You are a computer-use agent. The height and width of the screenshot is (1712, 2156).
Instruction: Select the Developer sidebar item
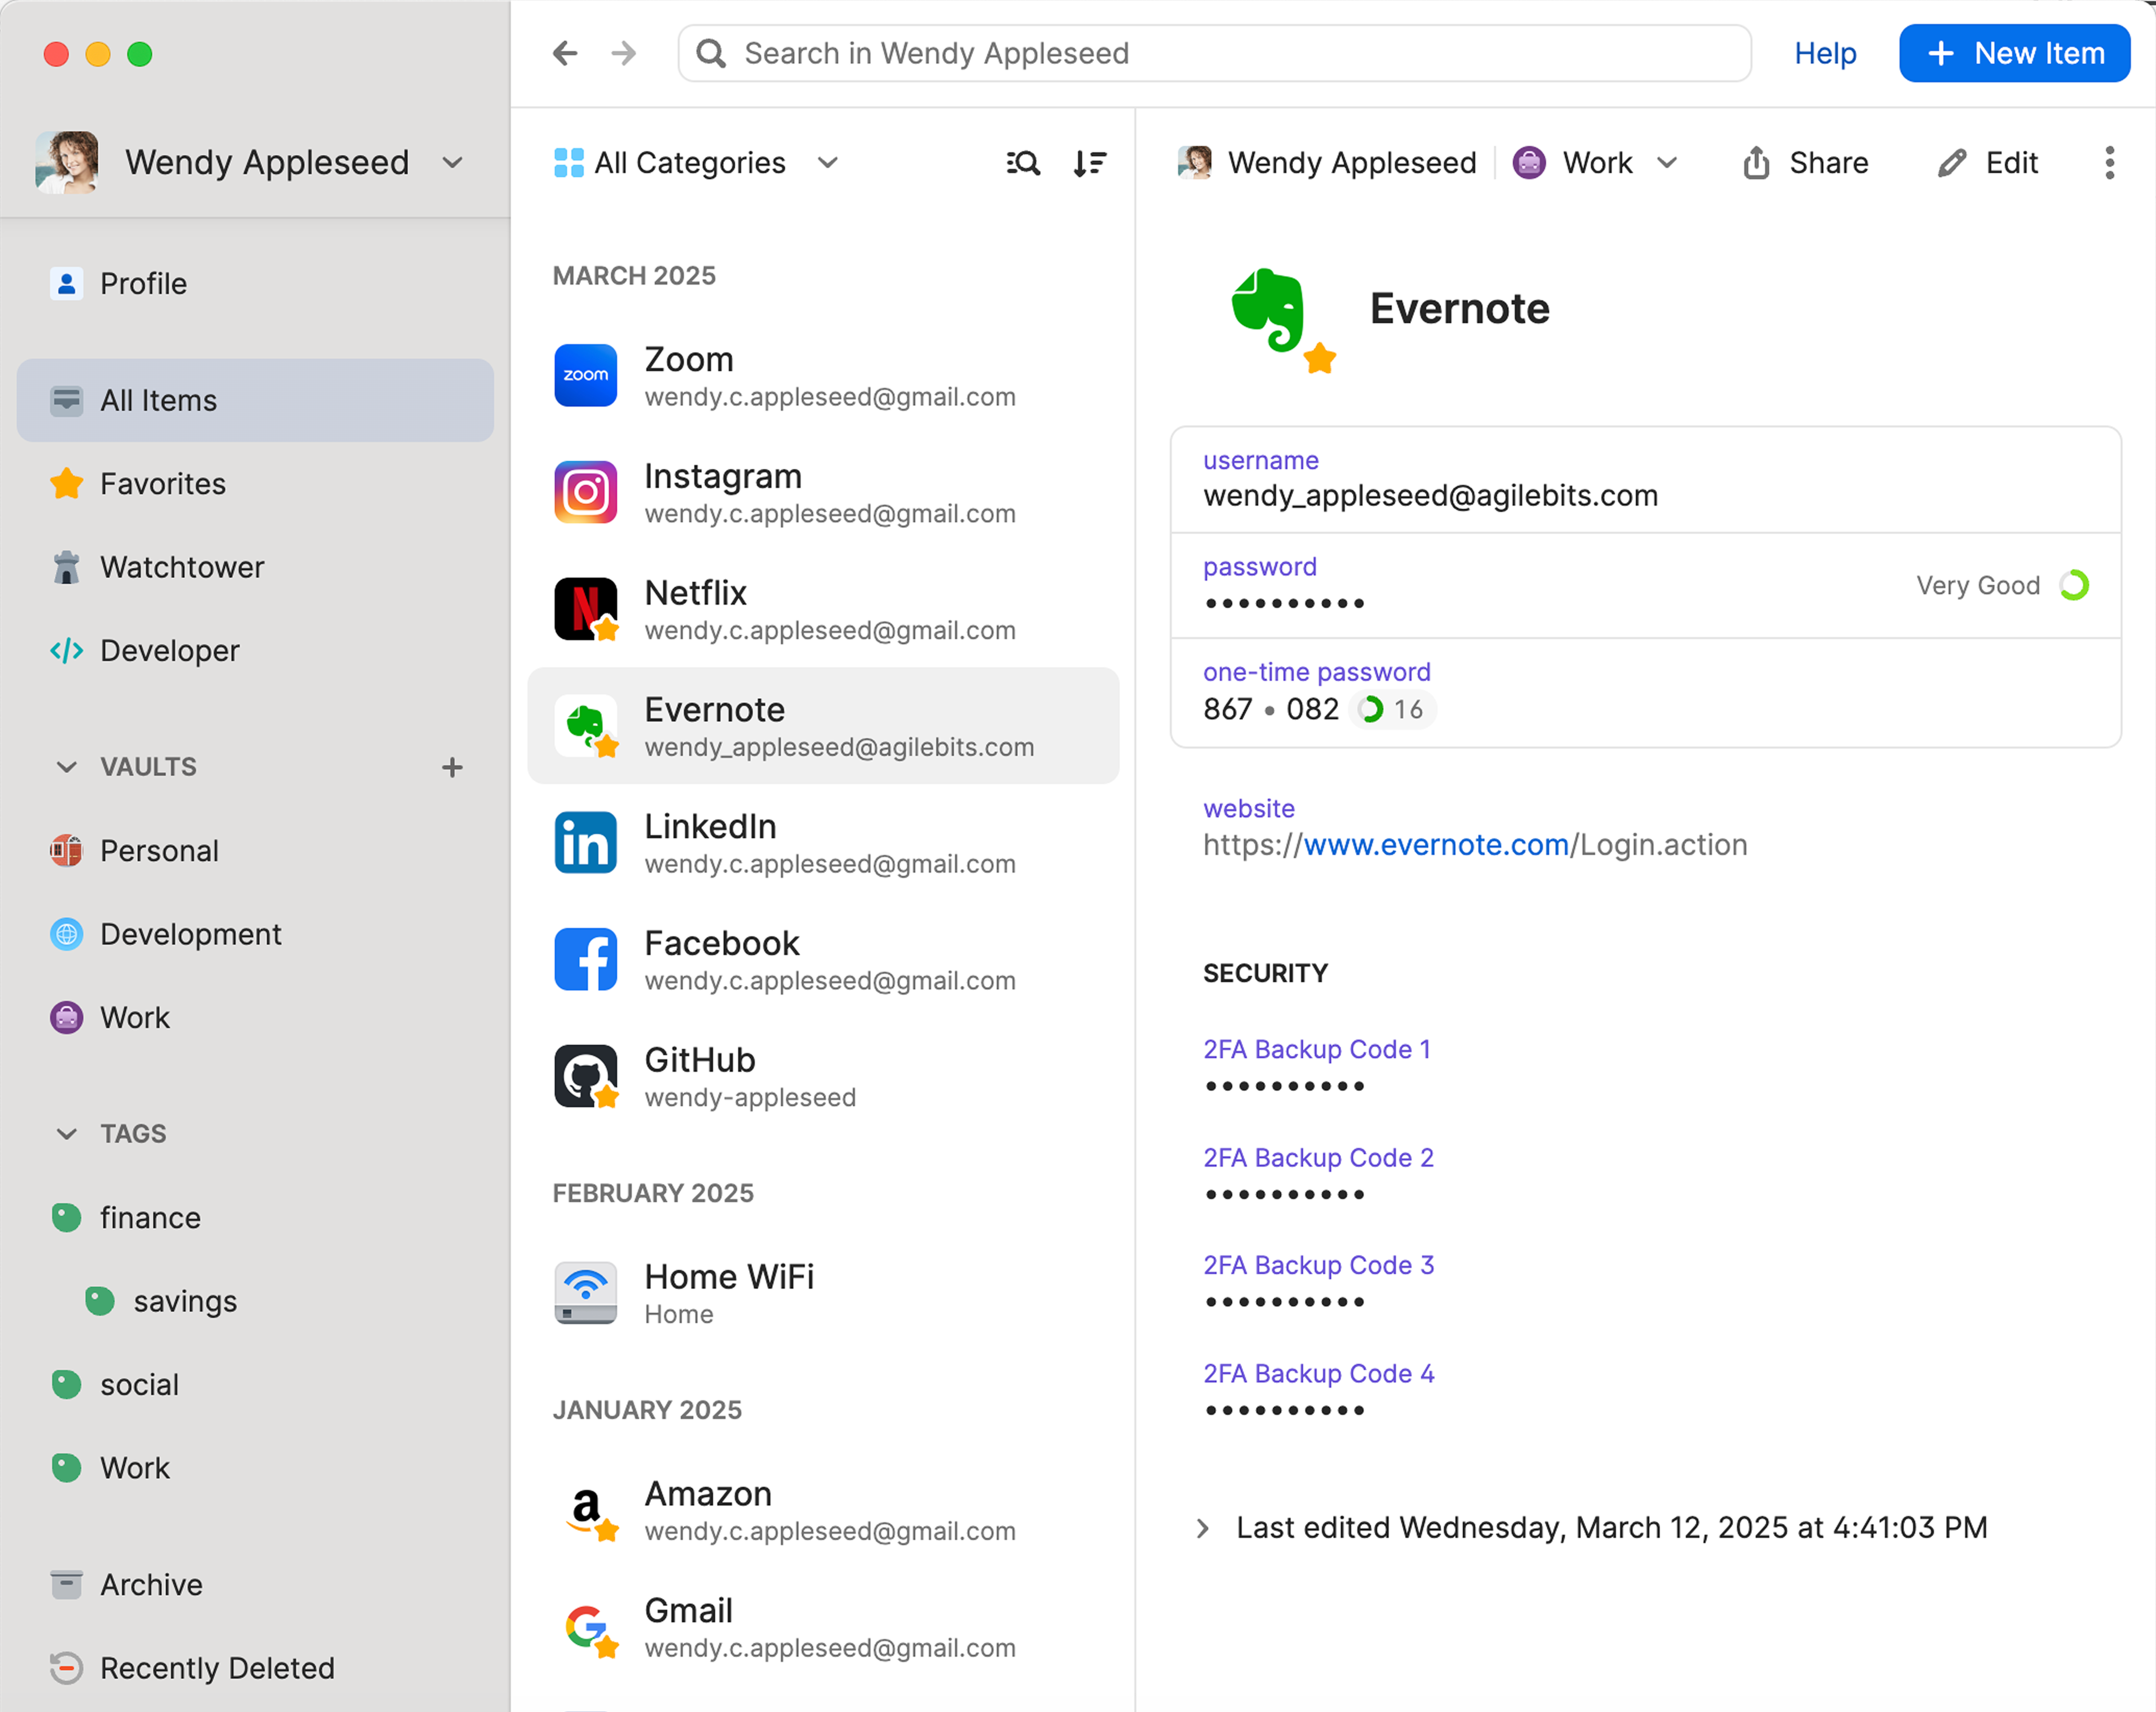[x=169, y=650]
